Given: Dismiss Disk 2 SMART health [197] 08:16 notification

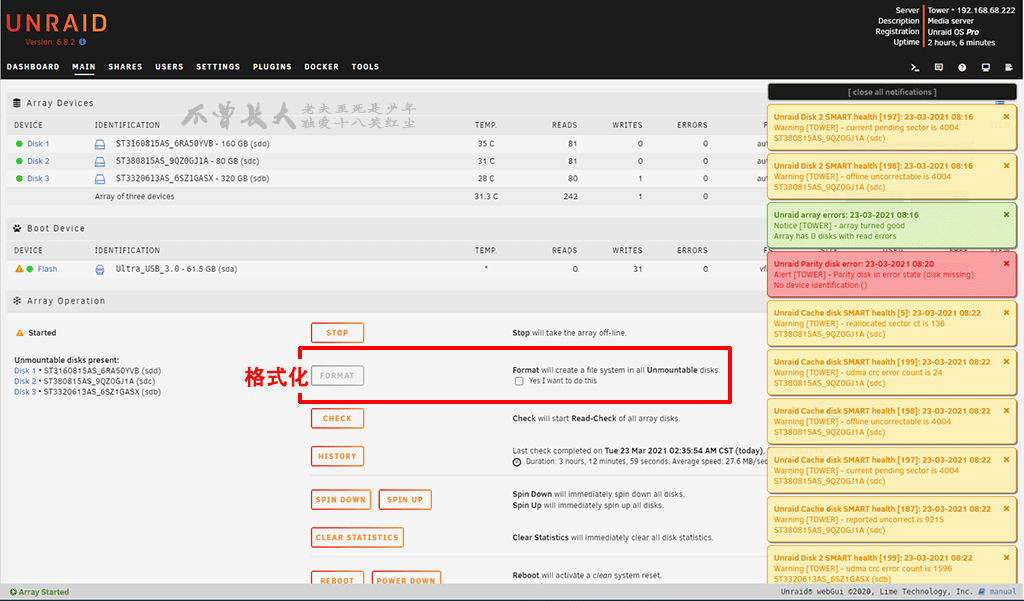Looking at the screenshot, I should (x=1006, y=117).
